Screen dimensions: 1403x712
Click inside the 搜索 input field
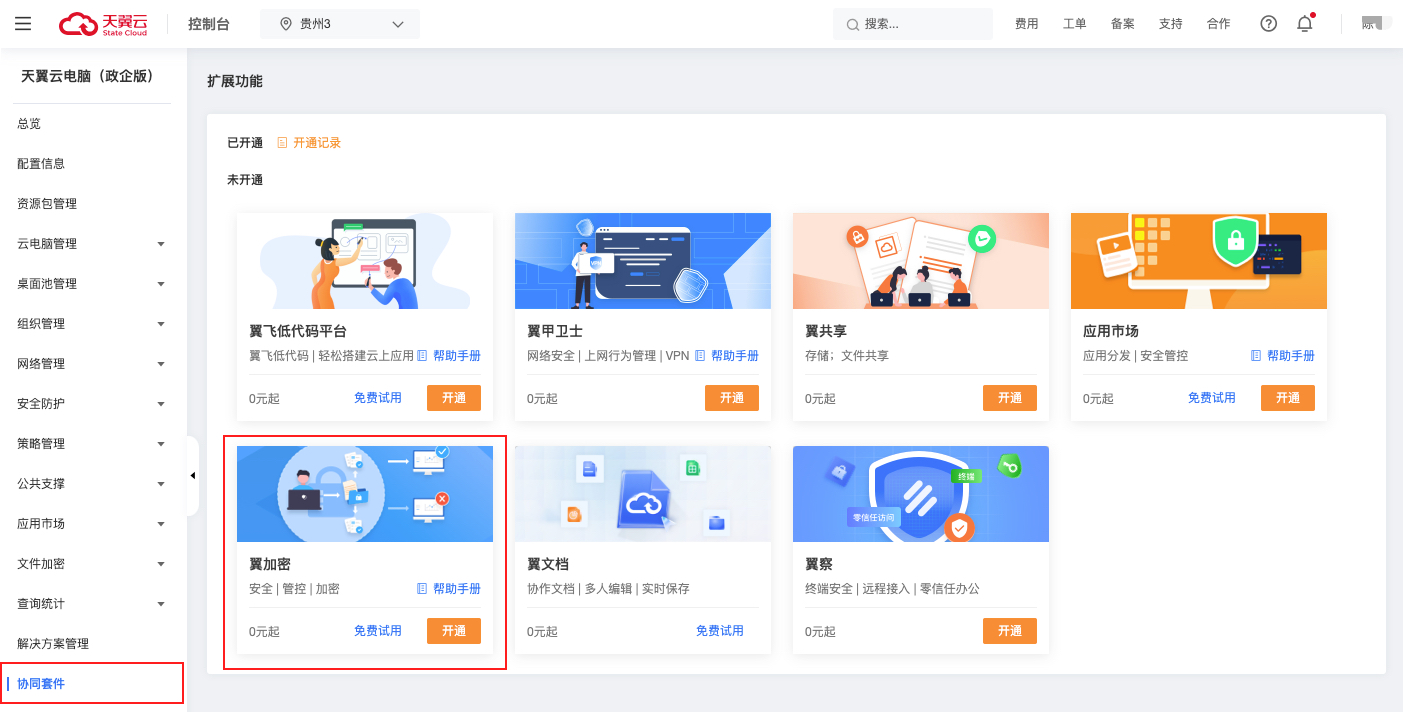point(910,23)
